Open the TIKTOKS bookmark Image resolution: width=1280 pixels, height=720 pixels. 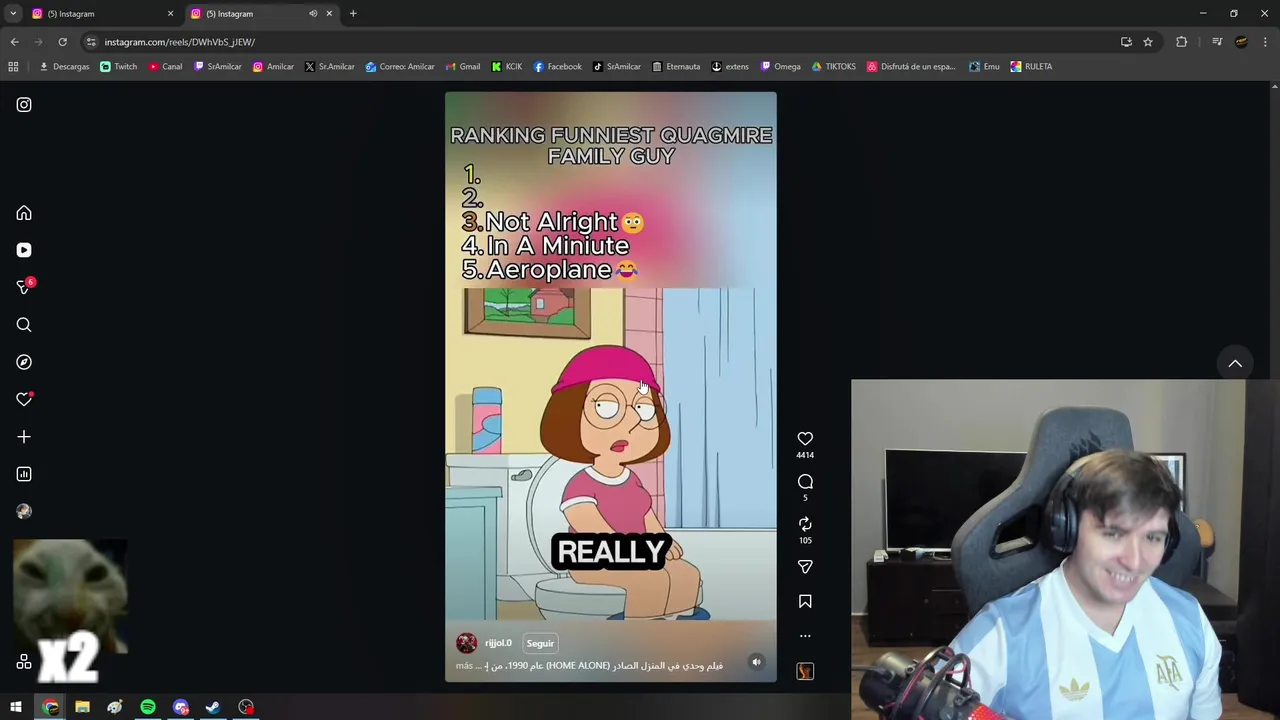(833, 67)
